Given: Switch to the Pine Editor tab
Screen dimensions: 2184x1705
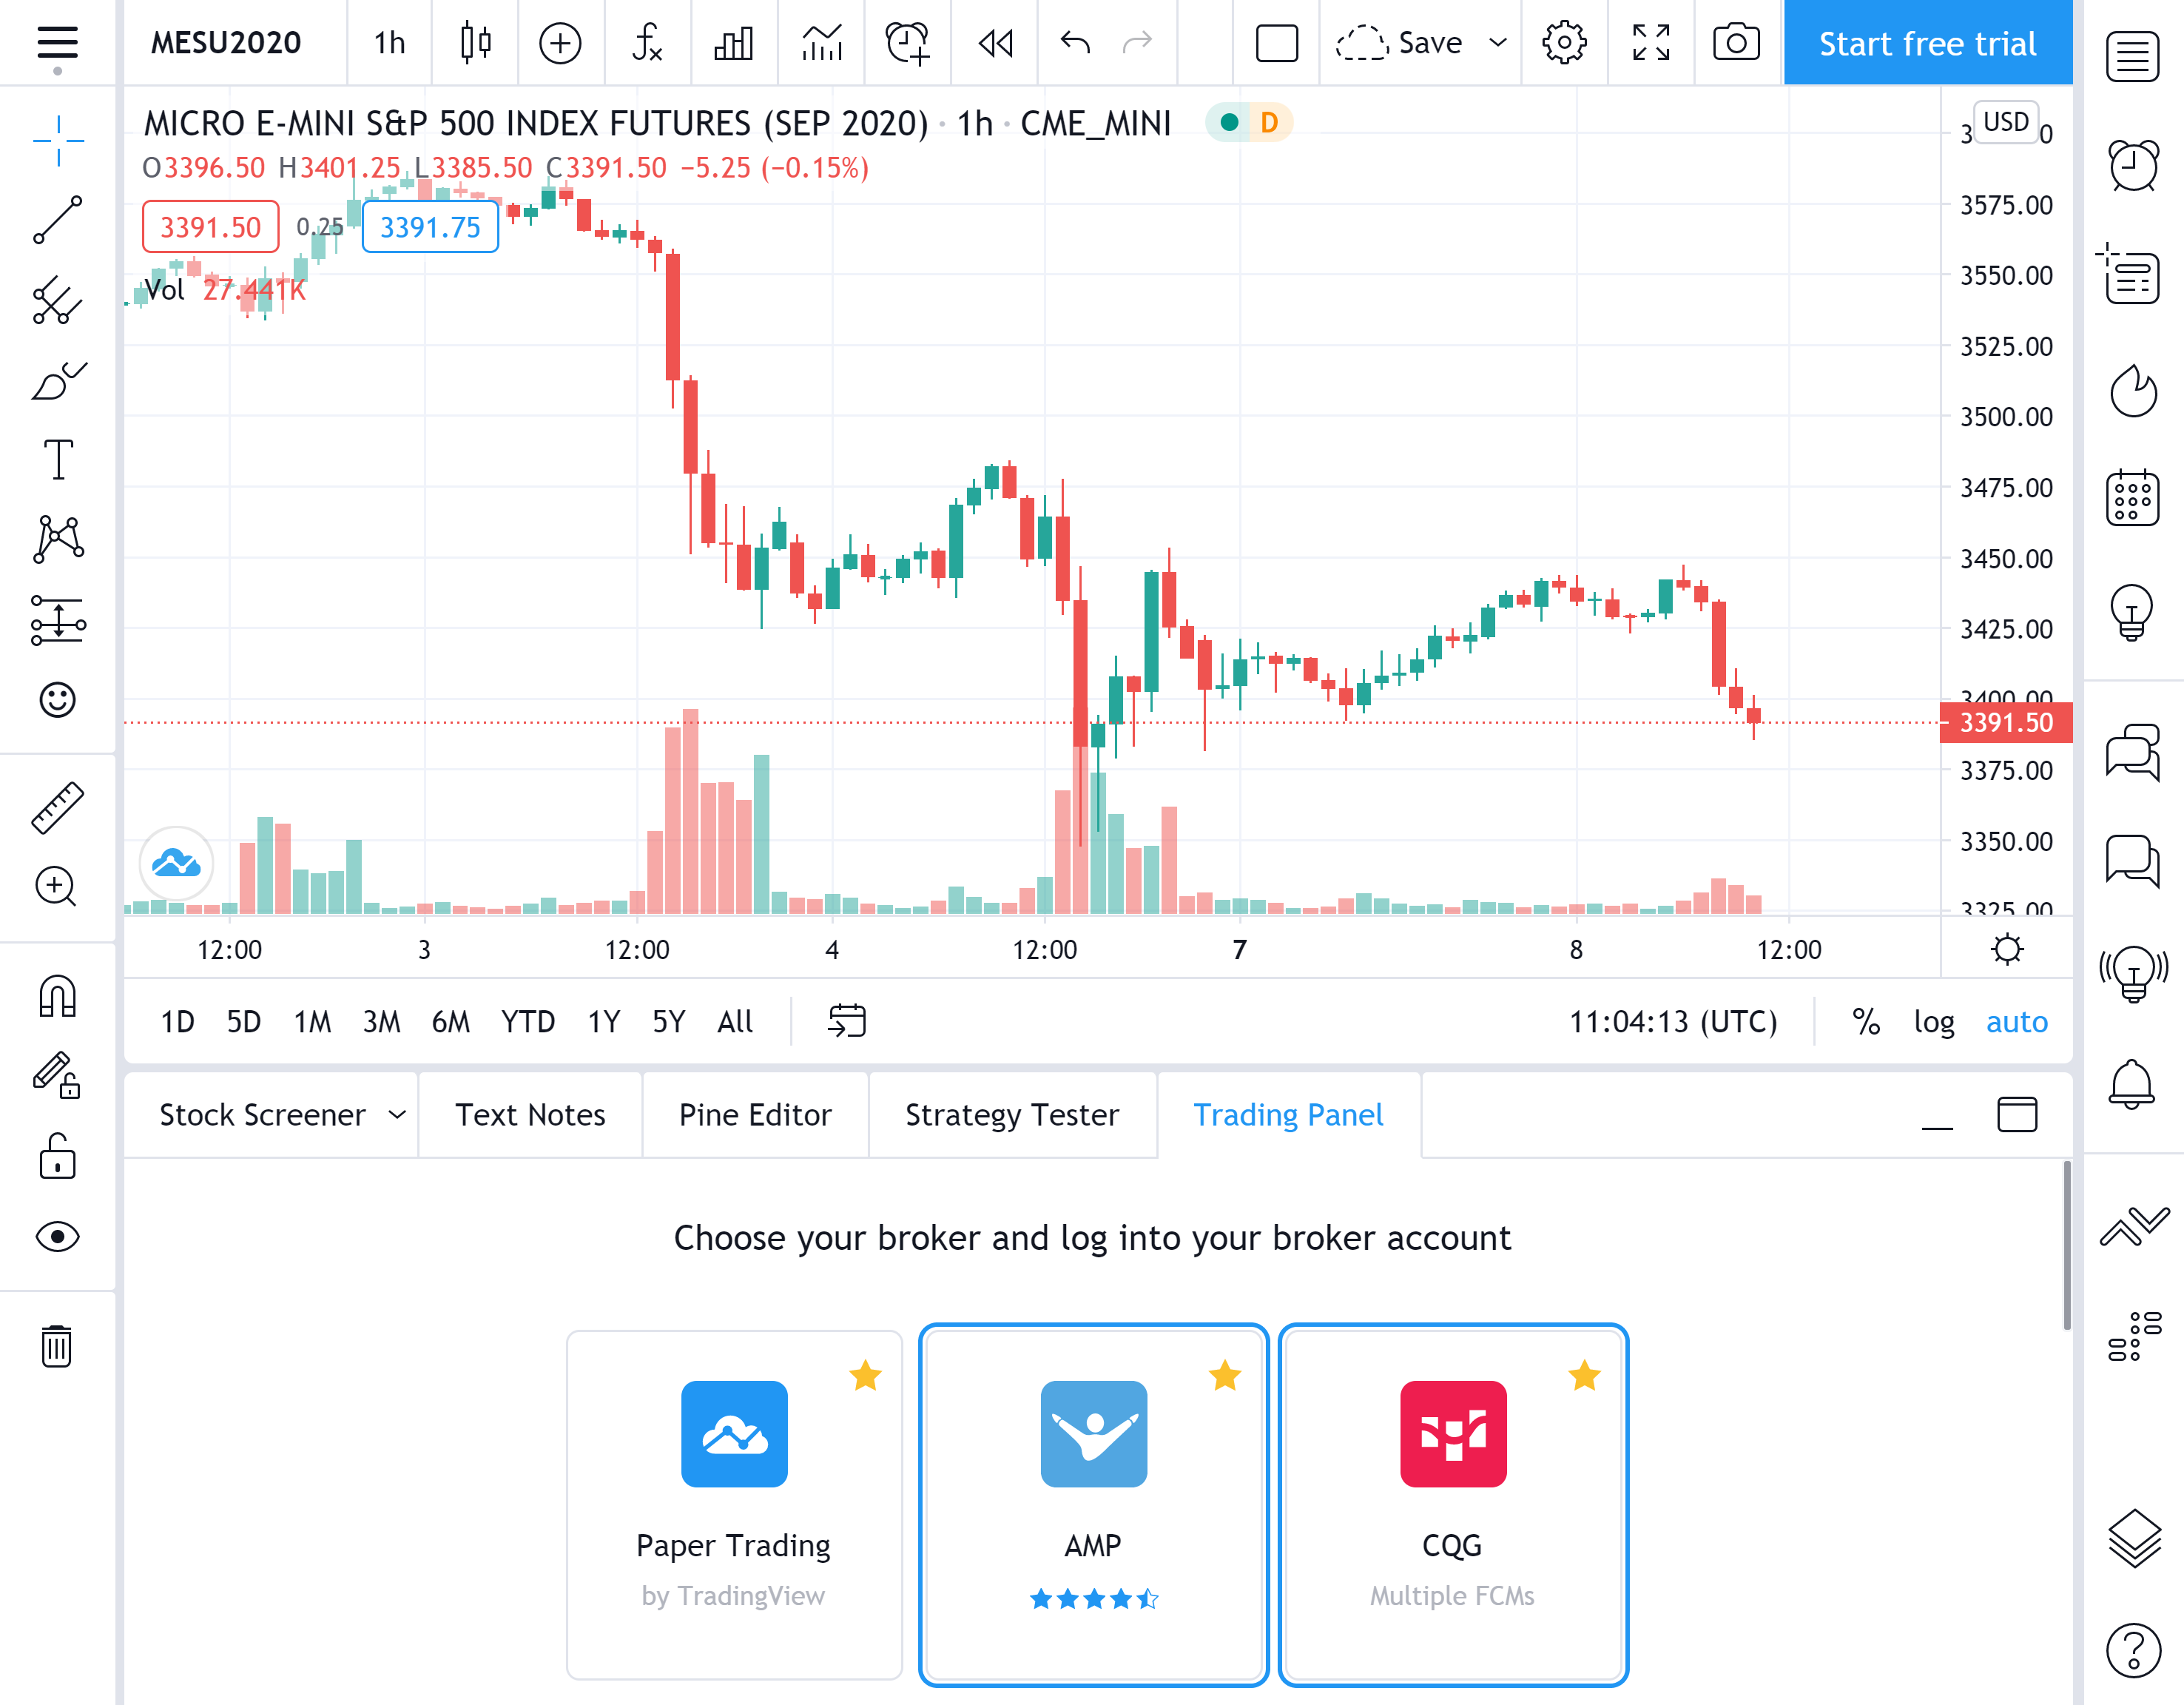Looking at the screenshot, I should click(755, 1115).
